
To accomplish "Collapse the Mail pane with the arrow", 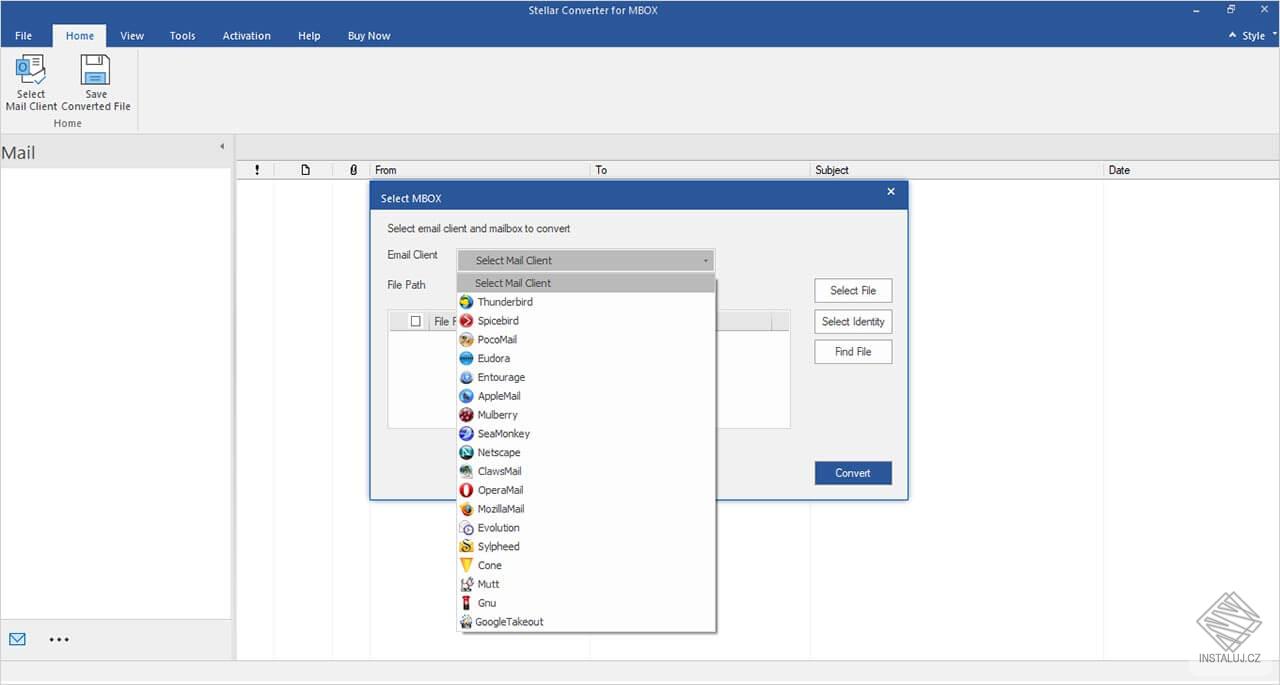I will click(x=222, y=147).
